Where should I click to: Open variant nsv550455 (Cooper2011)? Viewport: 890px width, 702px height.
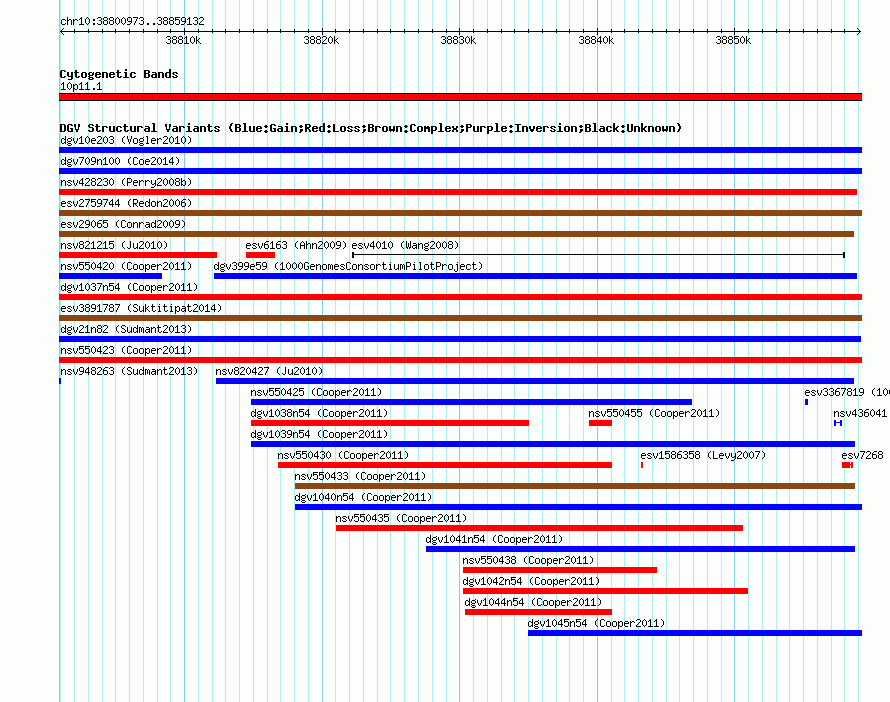pos(654,413)
